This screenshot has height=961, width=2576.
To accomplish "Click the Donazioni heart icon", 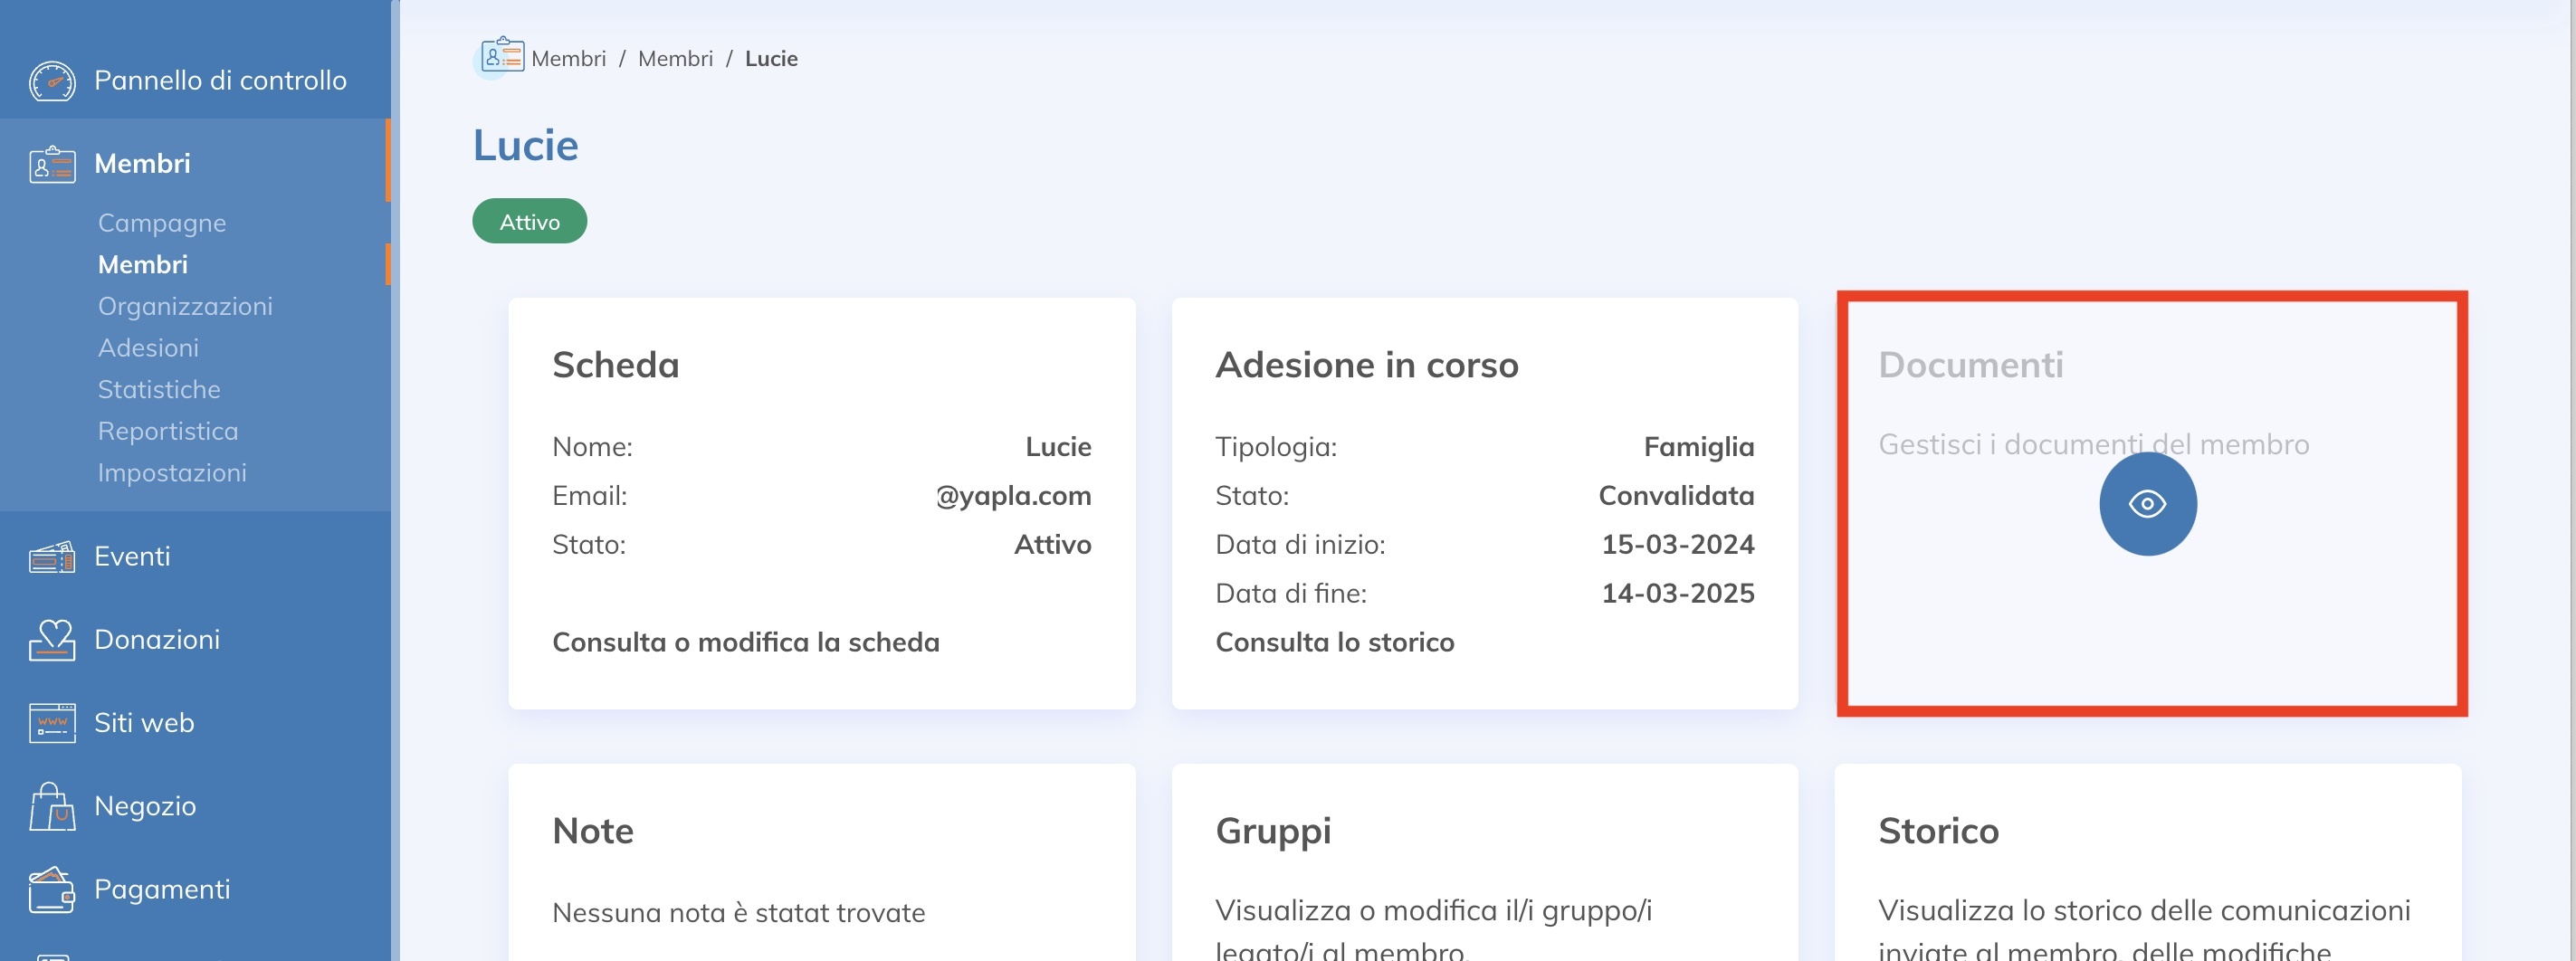I will (x=52, y=640).
